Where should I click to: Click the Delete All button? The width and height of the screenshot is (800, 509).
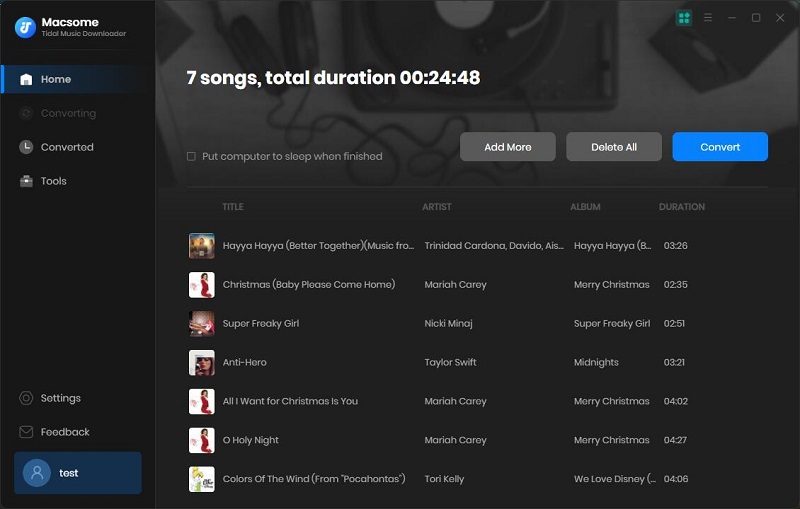coord(614,147)
